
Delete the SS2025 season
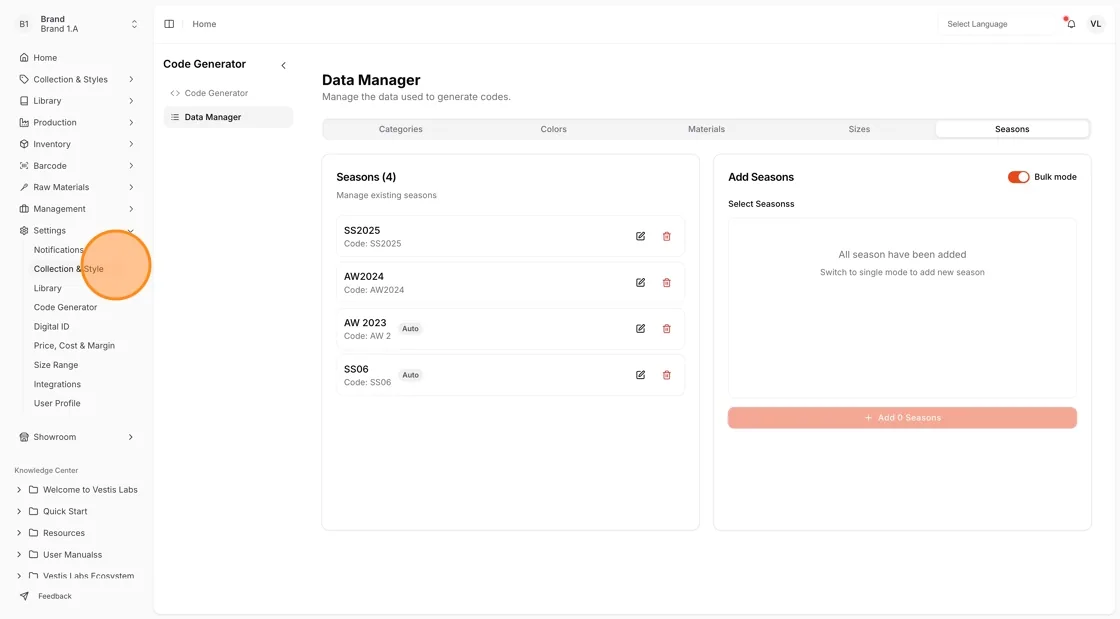click(666, 236)
